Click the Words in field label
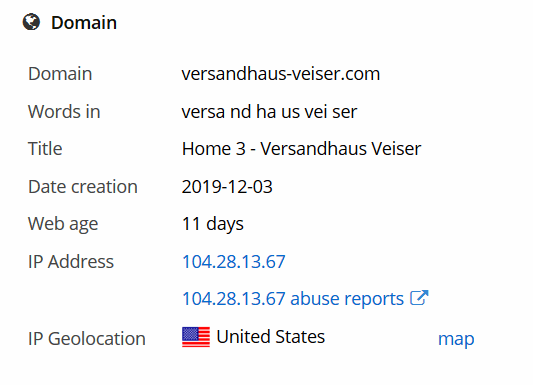 (x=64, y=111)
